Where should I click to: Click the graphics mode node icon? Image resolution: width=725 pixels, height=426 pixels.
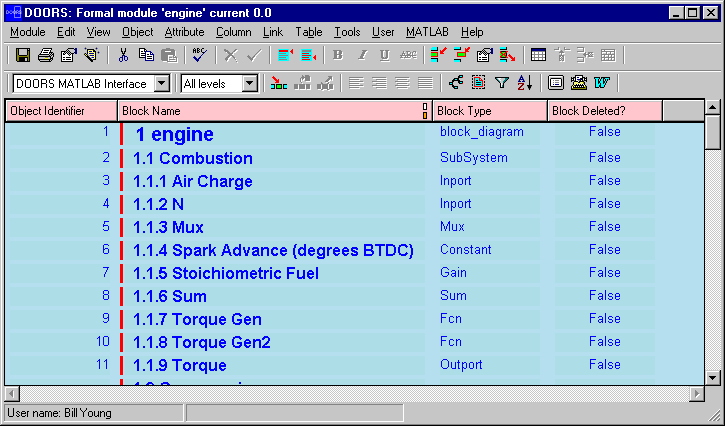click(456, 83)
